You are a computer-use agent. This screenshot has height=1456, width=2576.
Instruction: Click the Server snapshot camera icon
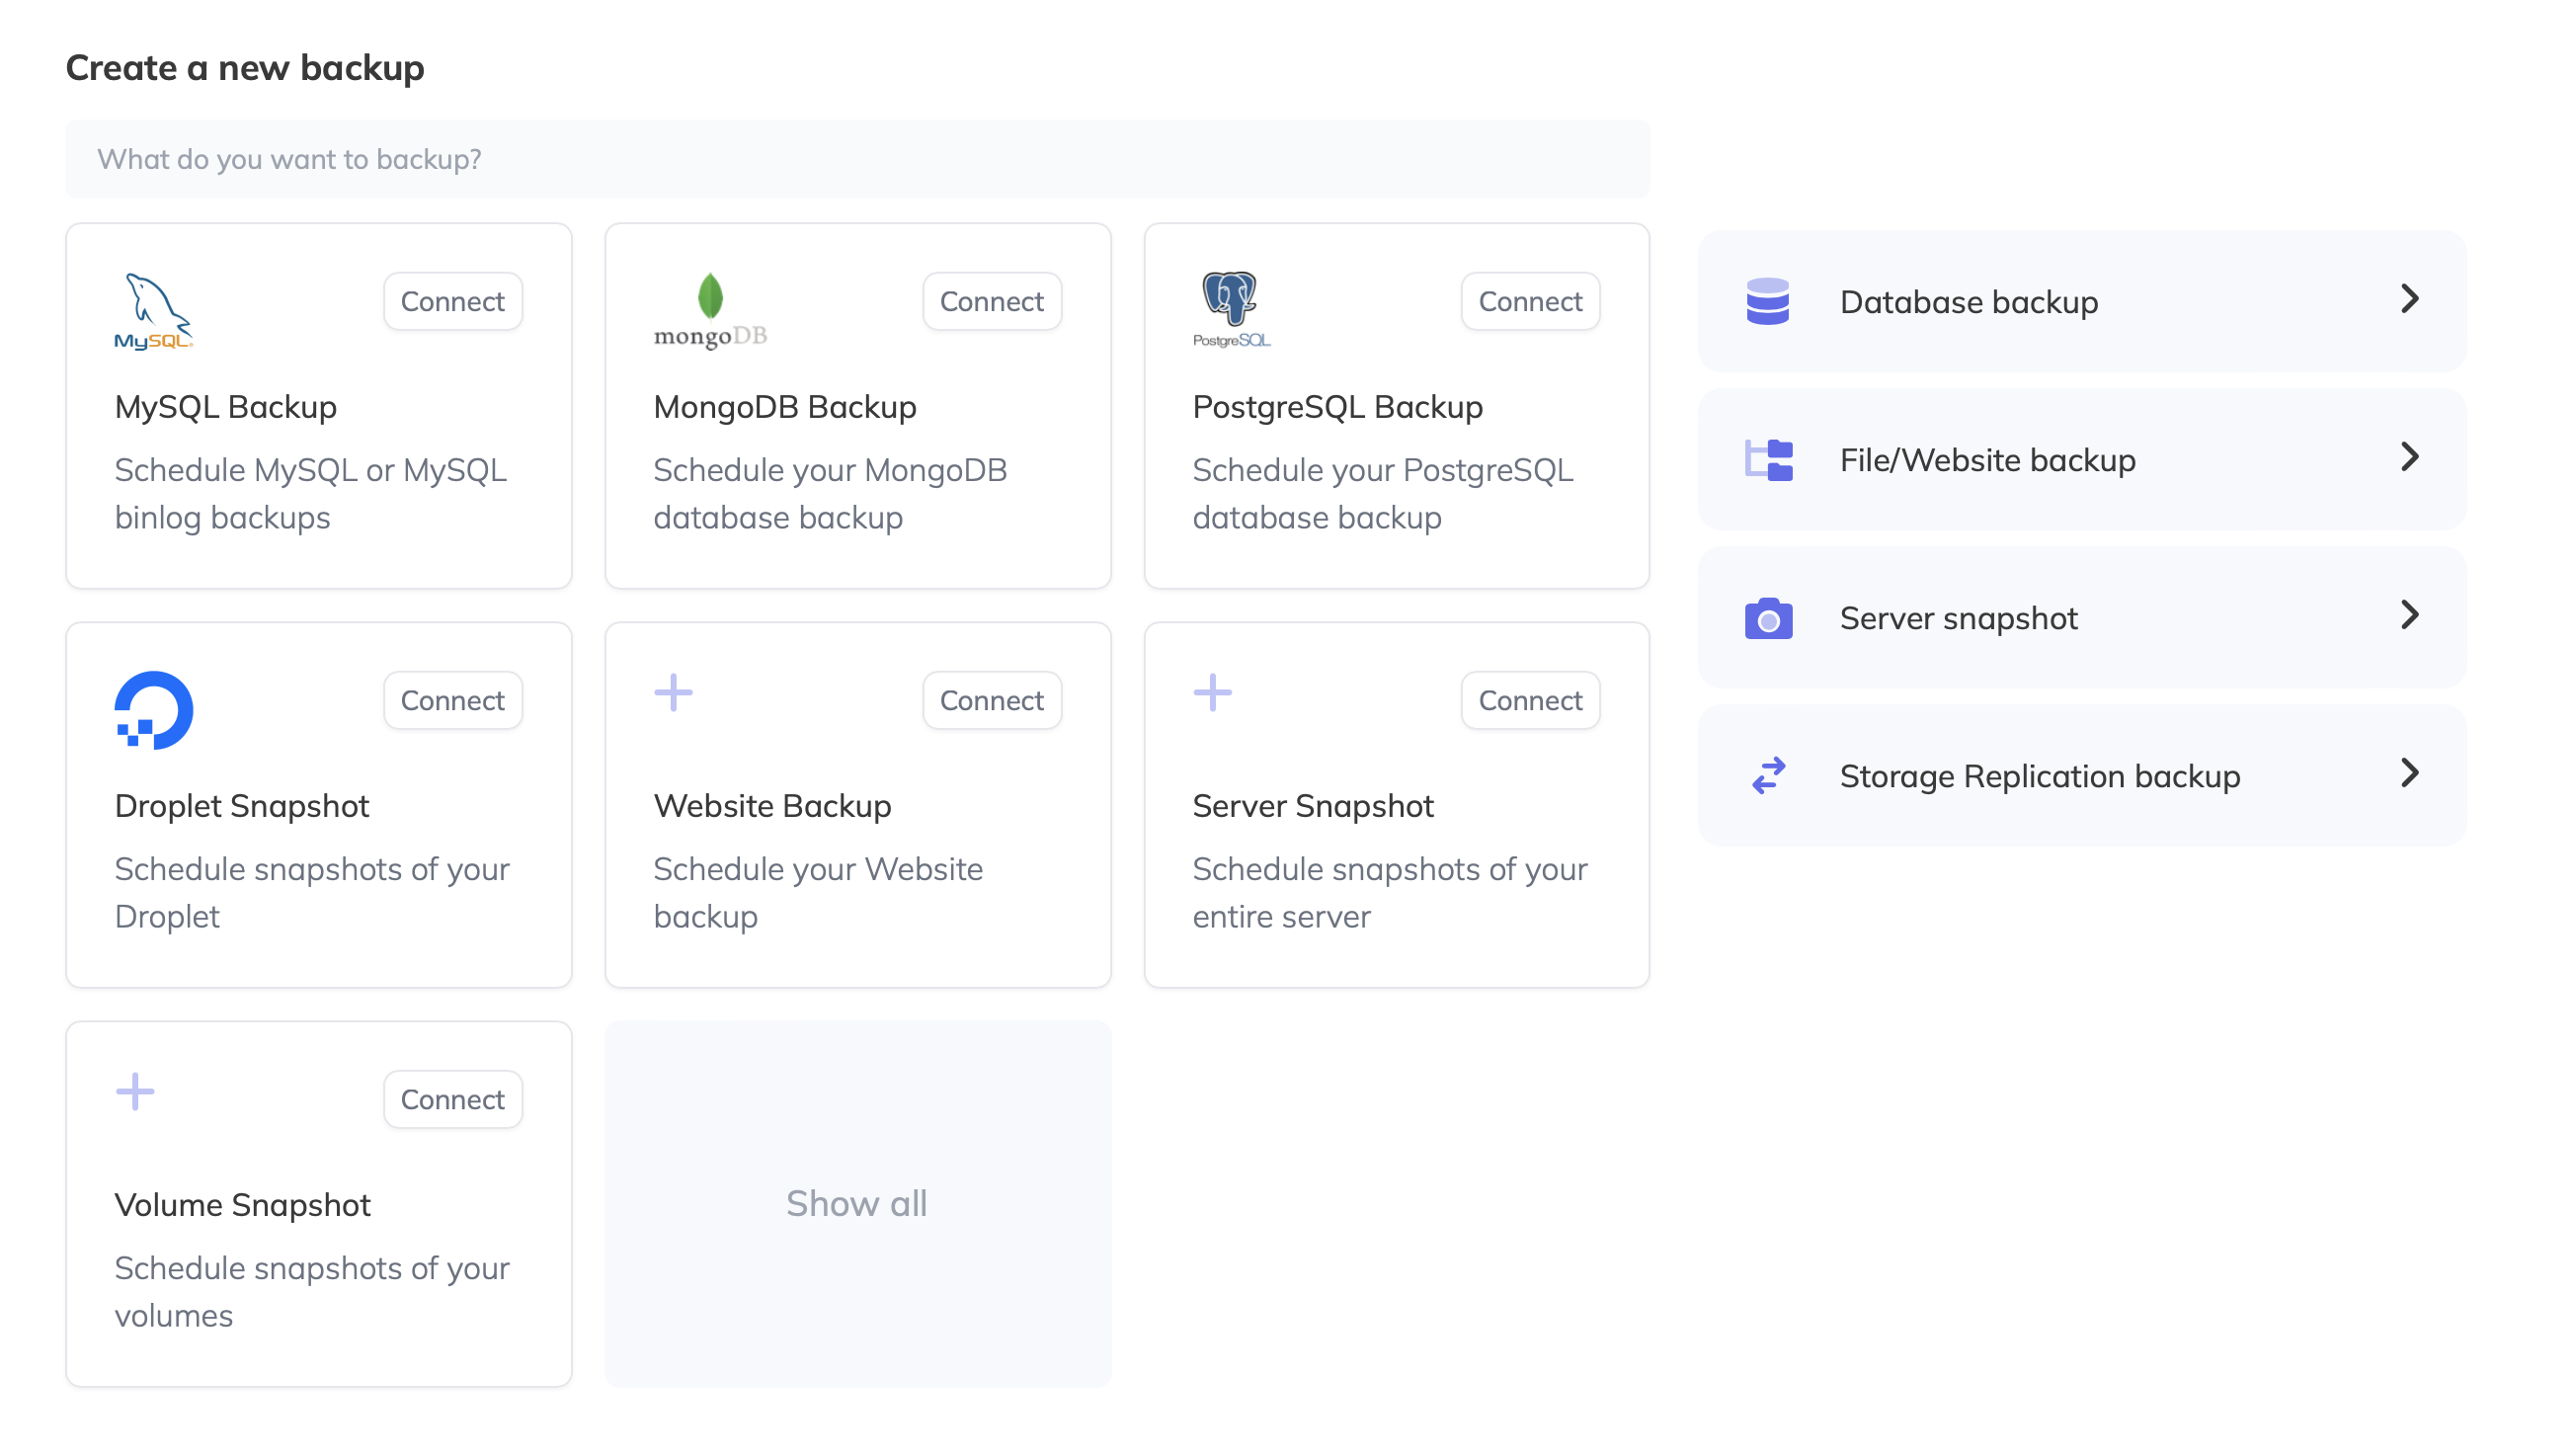pyautogui.click(x=1767, y=618)
